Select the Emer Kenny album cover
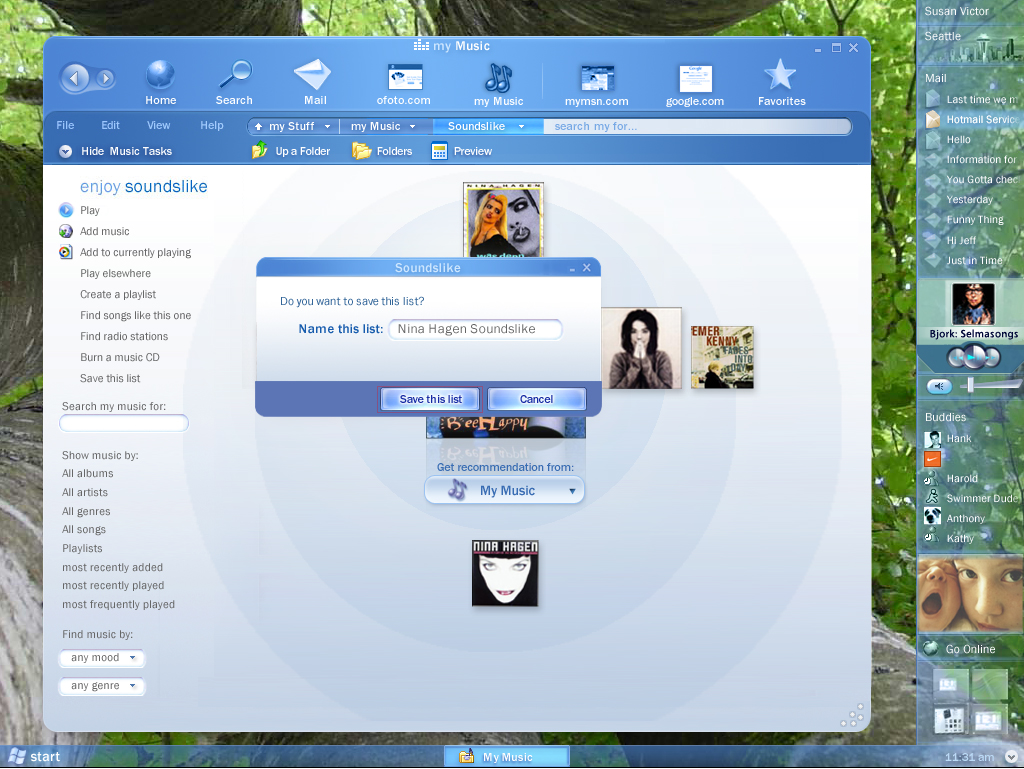The image size is (1024, 769). point(722,357)
